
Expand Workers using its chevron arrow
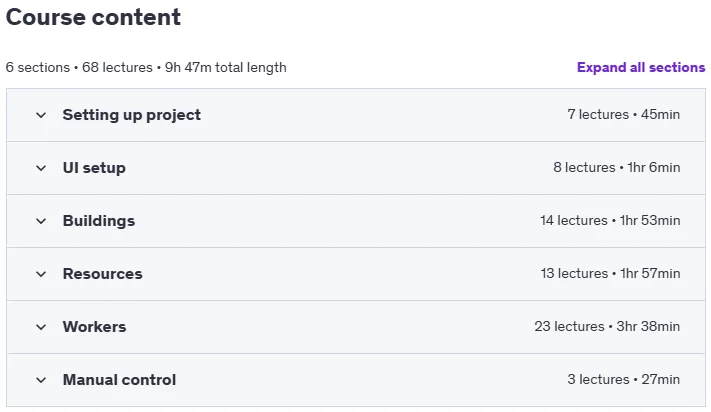(41, 327)
